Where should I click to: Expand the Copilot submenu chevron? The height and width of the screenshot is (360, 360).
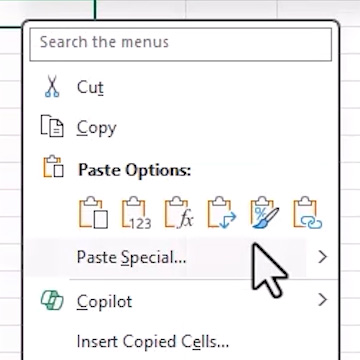pos(322,300)
